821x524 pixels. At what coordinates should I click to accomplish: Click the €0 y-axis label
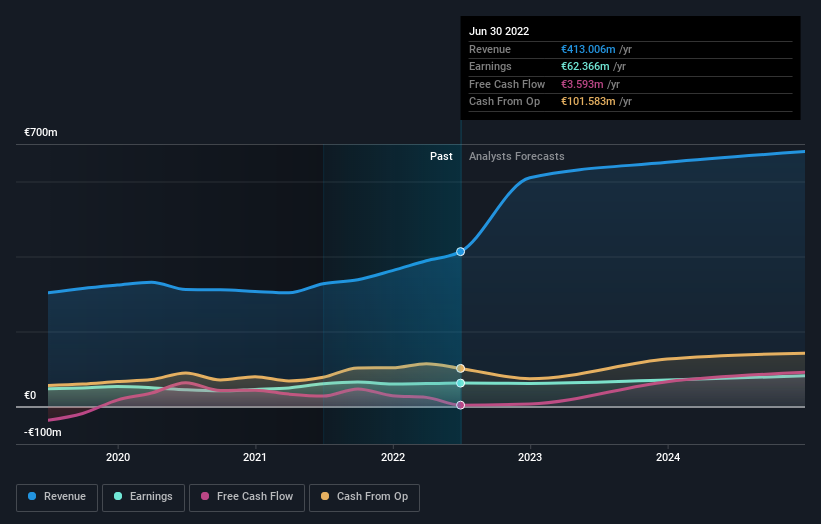coord(30,395)
